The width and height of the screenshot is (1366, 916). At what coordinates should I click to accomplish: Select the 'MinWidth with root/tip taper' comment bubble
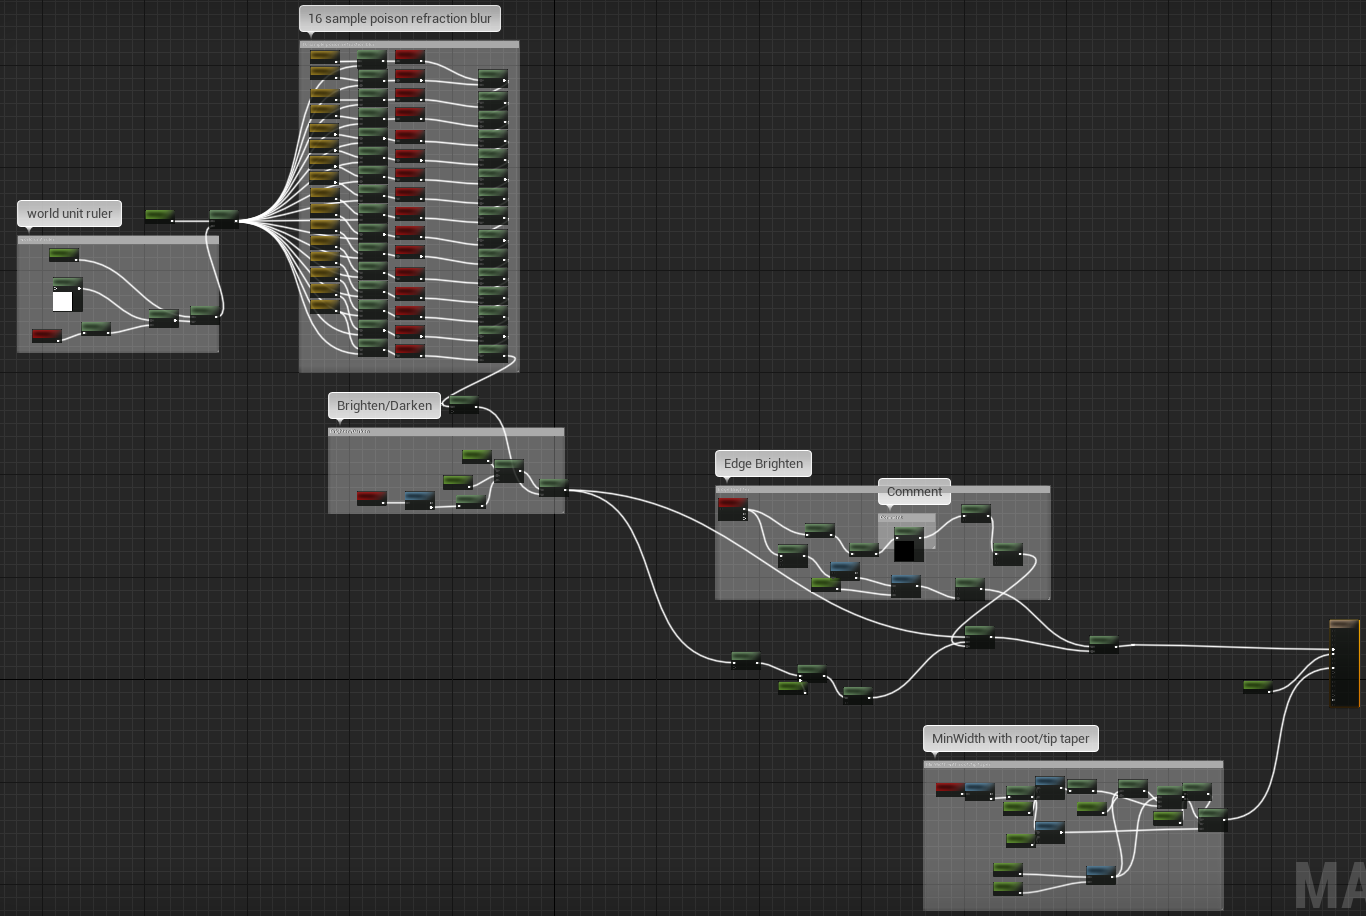(x=1010, y=738)
